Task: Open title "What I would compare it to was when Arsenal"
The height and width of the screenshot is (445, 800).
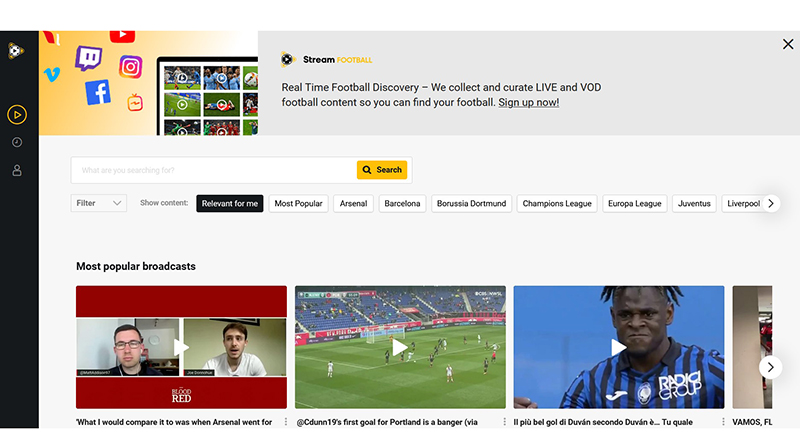Action: 174,422
